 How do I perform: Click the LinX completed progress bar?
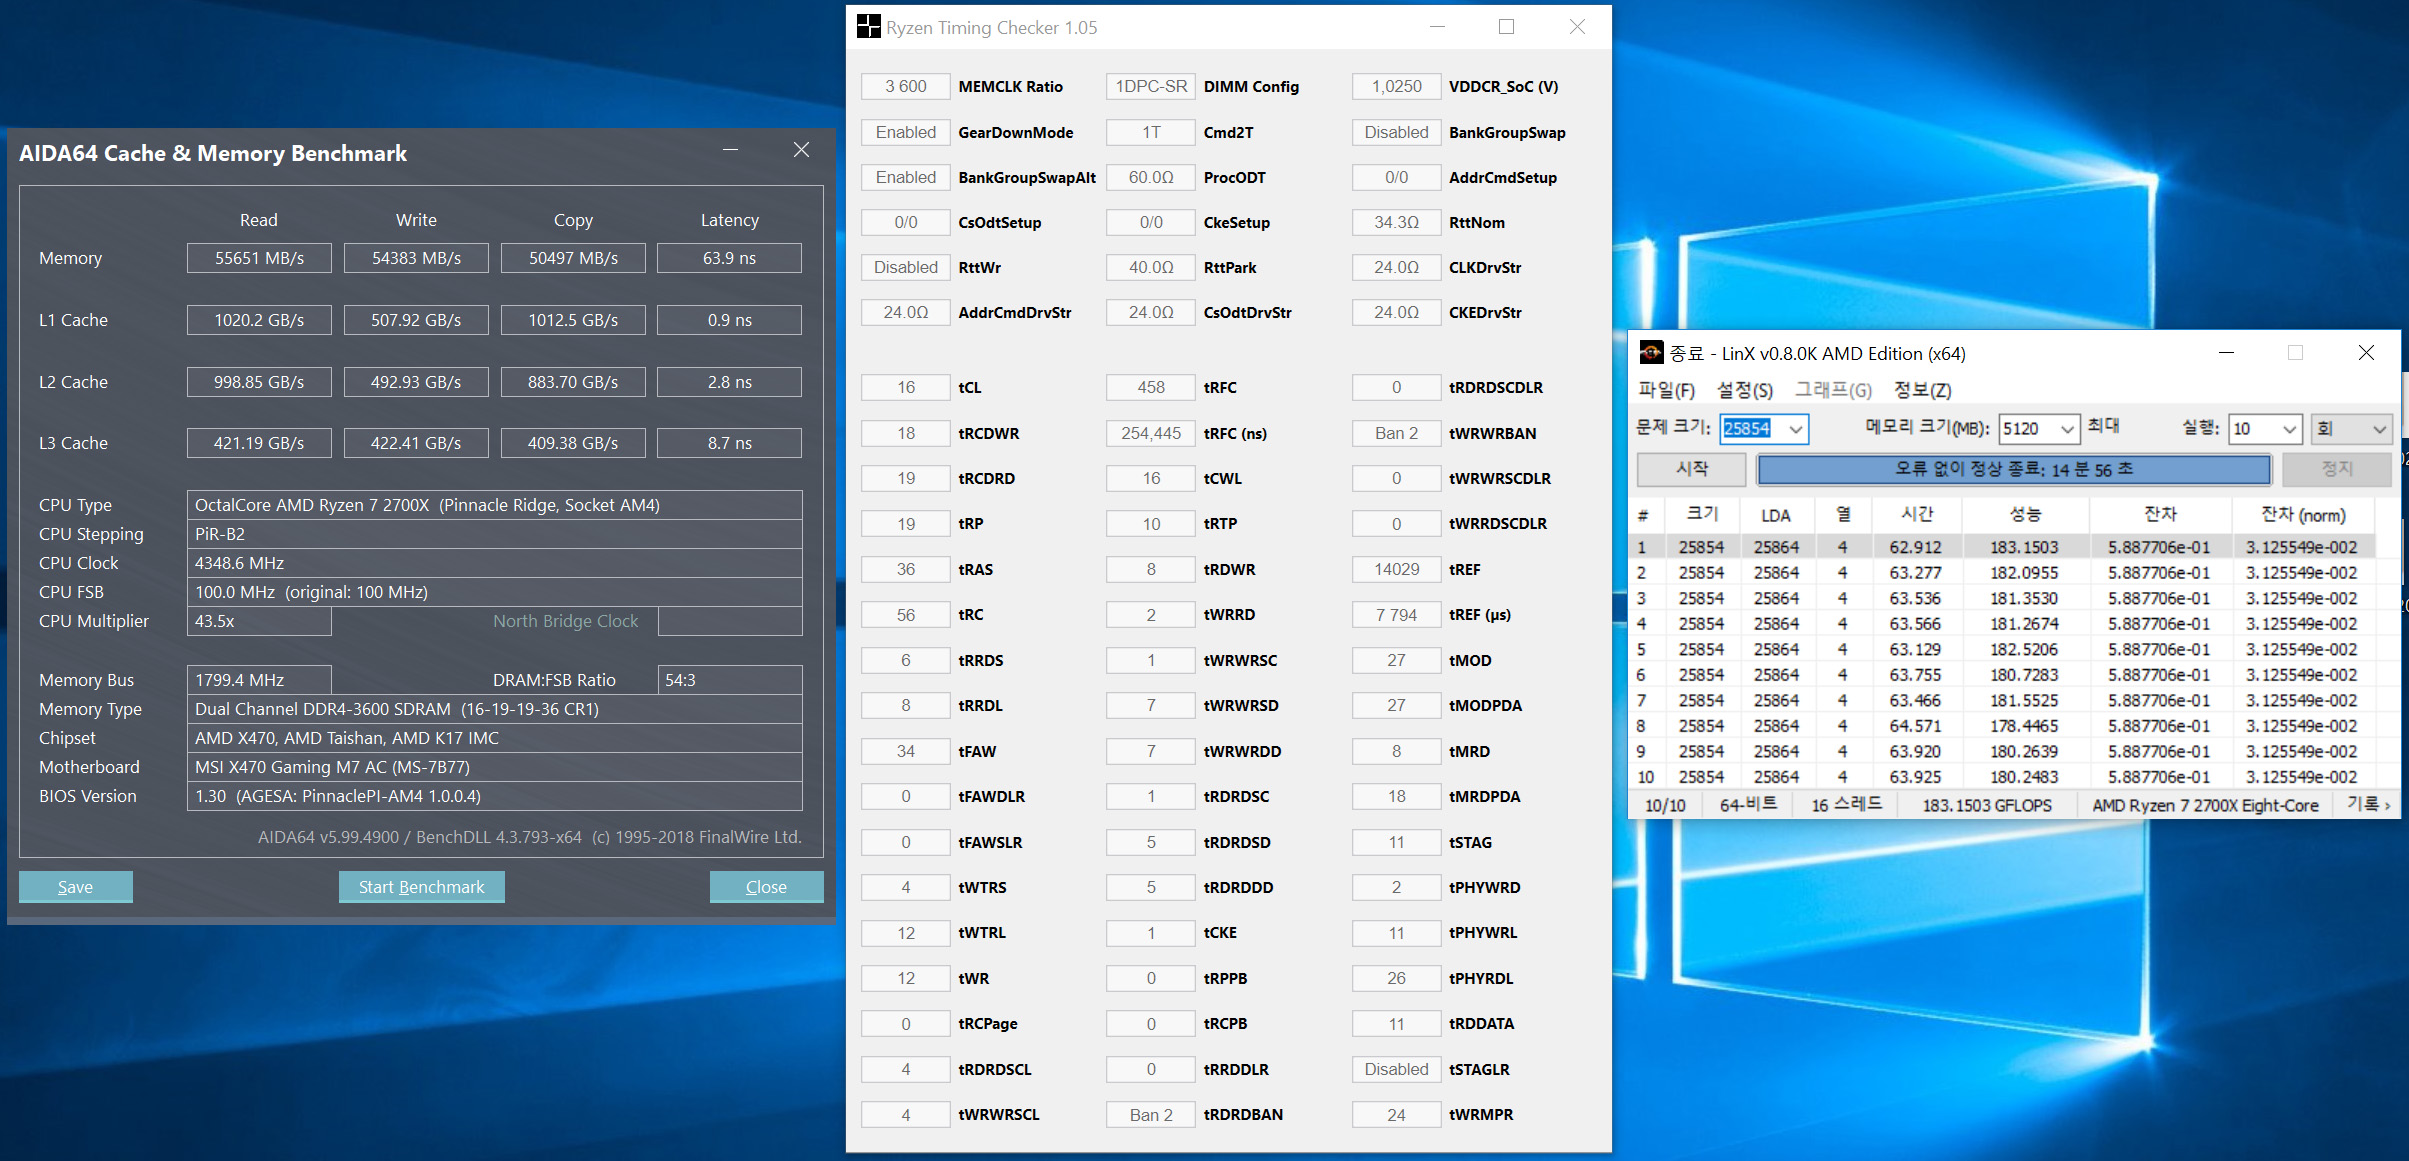coord(2013,469)
